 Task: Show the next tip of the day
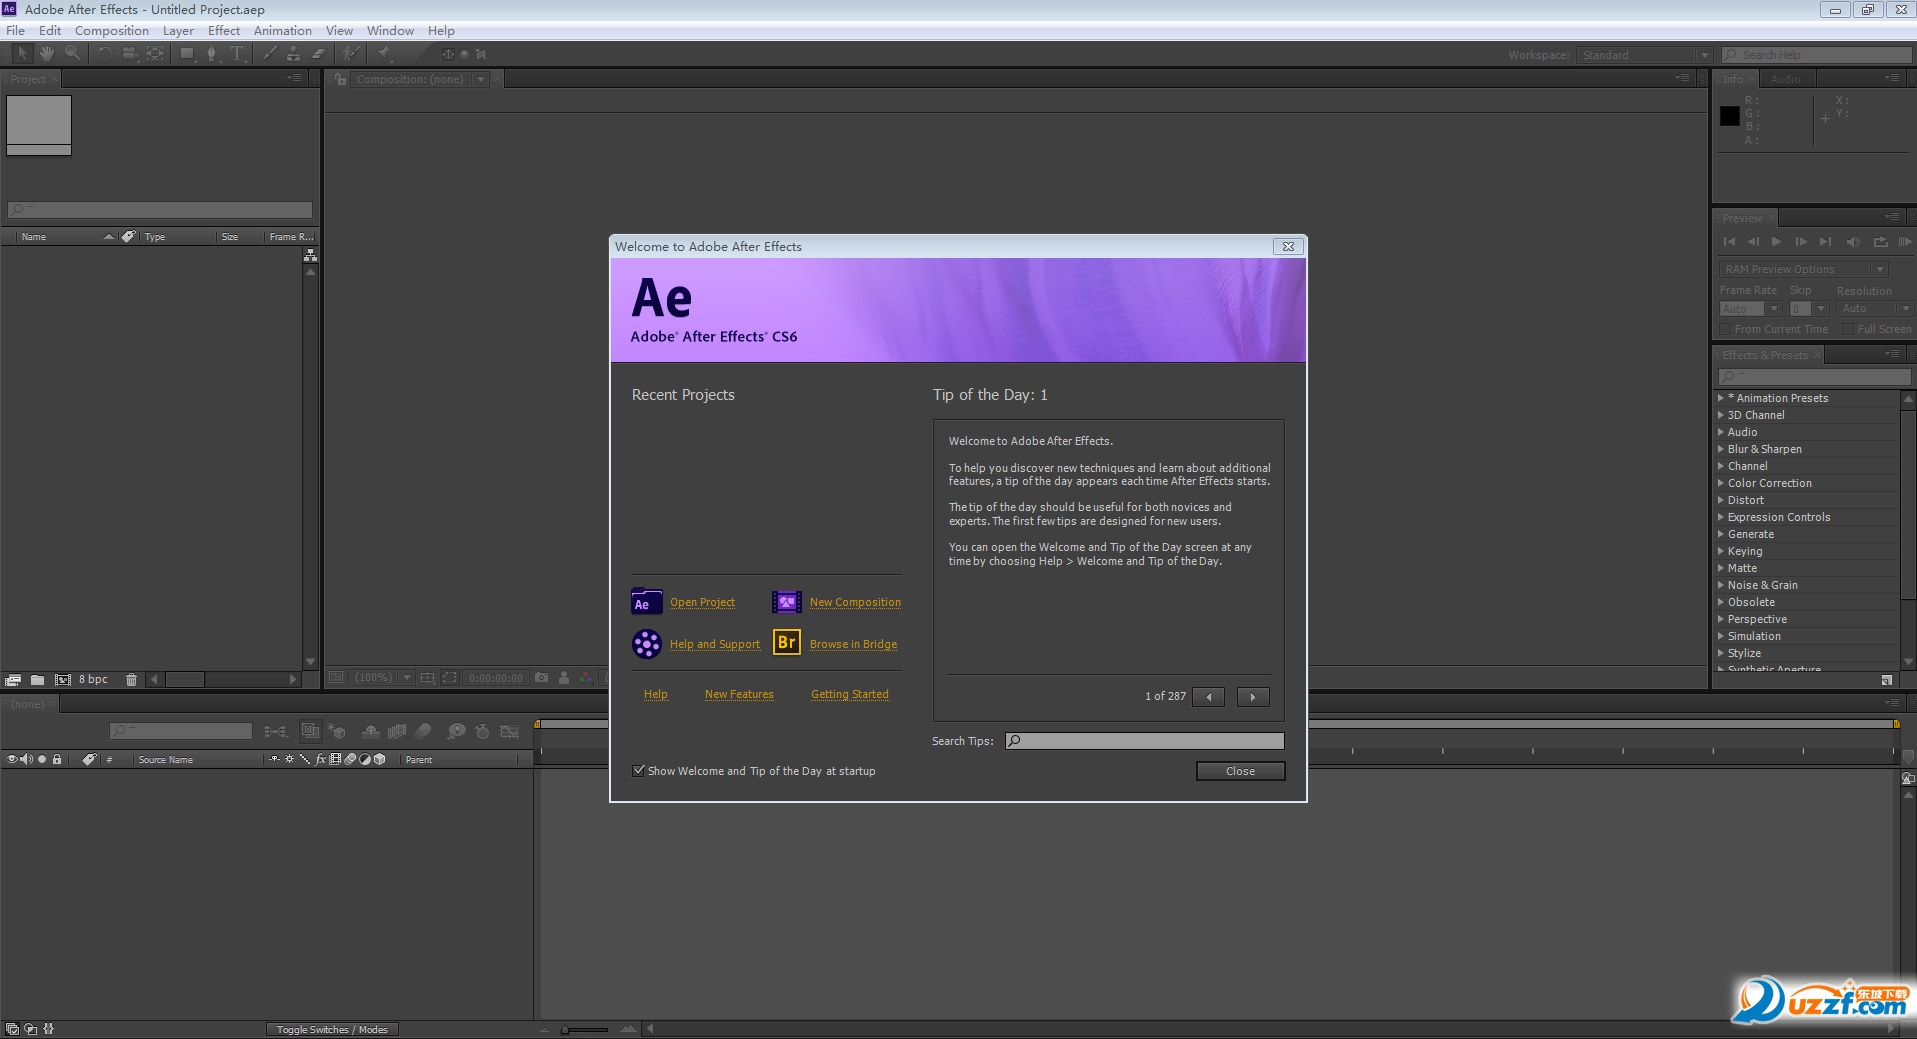(x=1253, y=697)
